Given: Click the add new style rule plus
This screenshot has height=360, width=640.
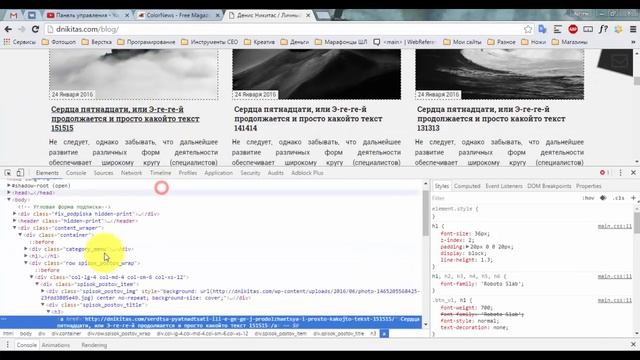Looking at the screenshot, I should coord(633,198).
